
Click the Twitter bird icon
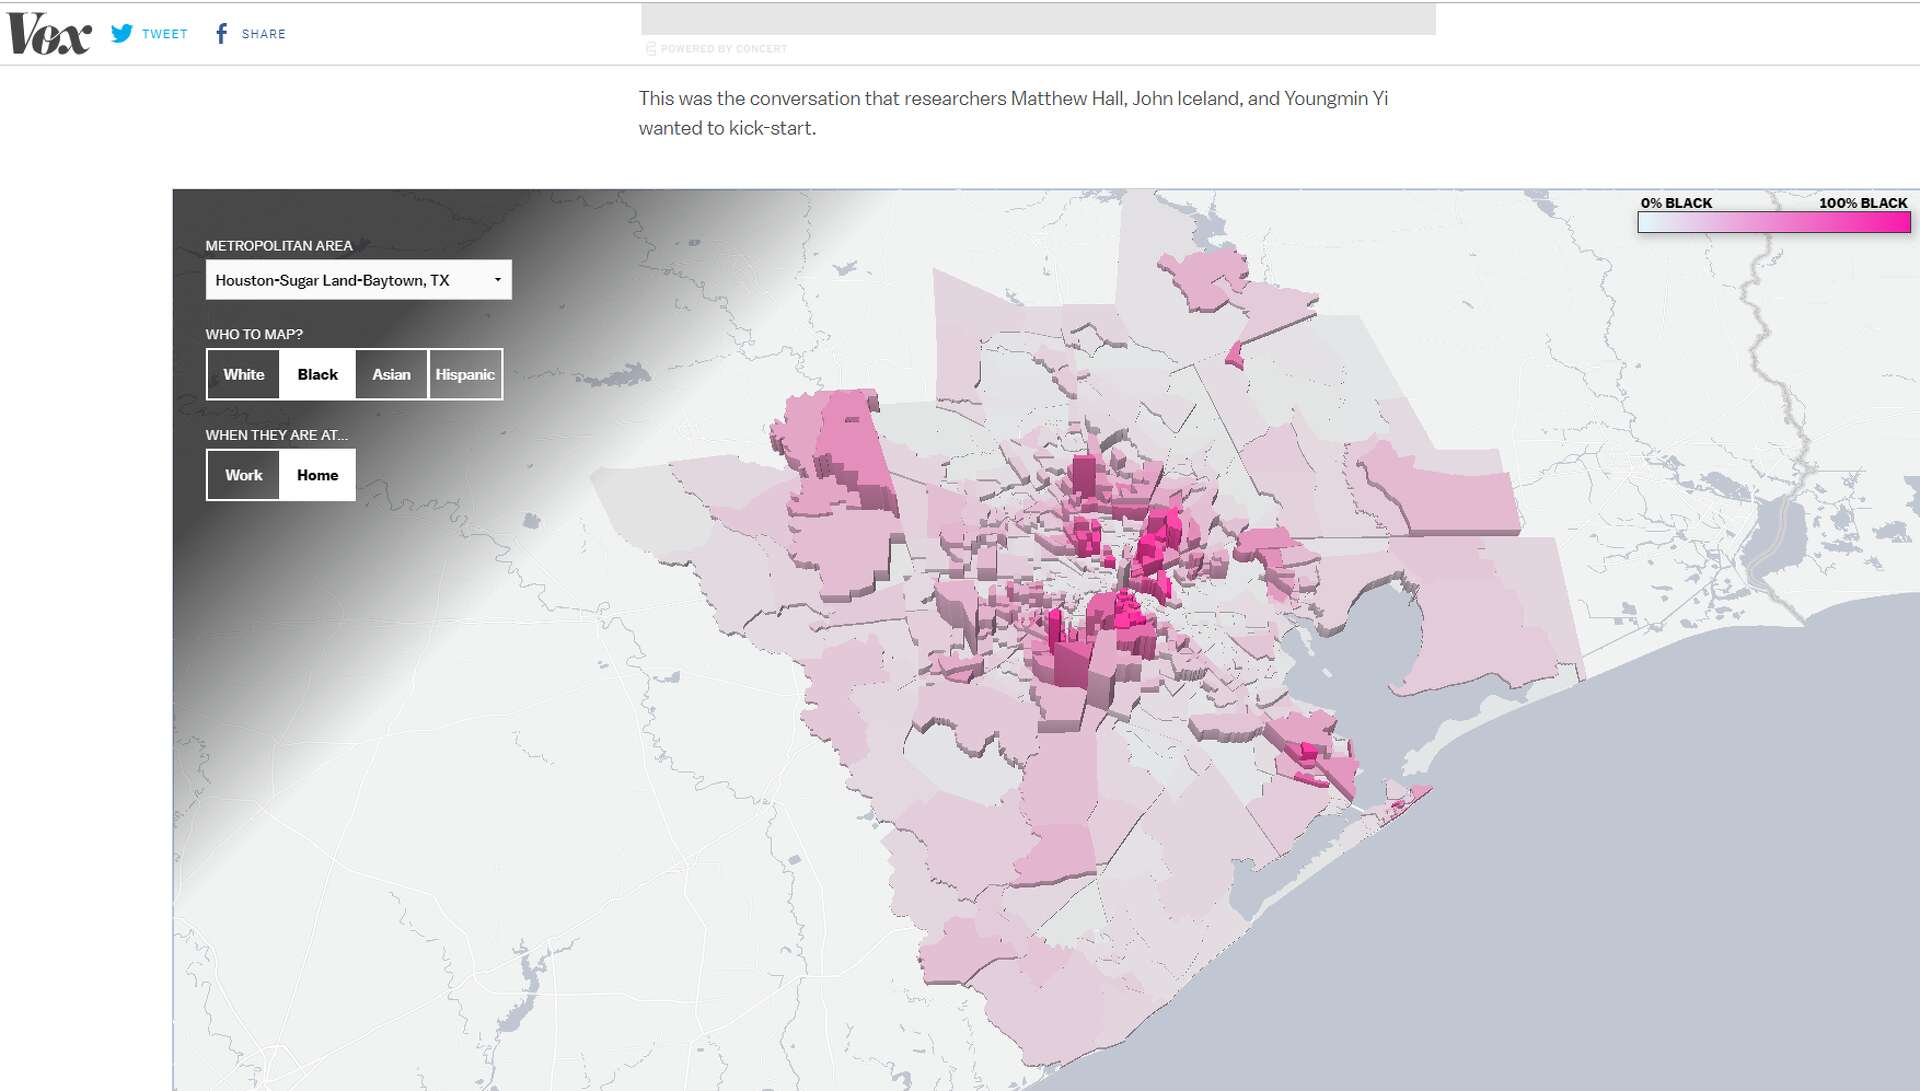click(x=122, y=32)
